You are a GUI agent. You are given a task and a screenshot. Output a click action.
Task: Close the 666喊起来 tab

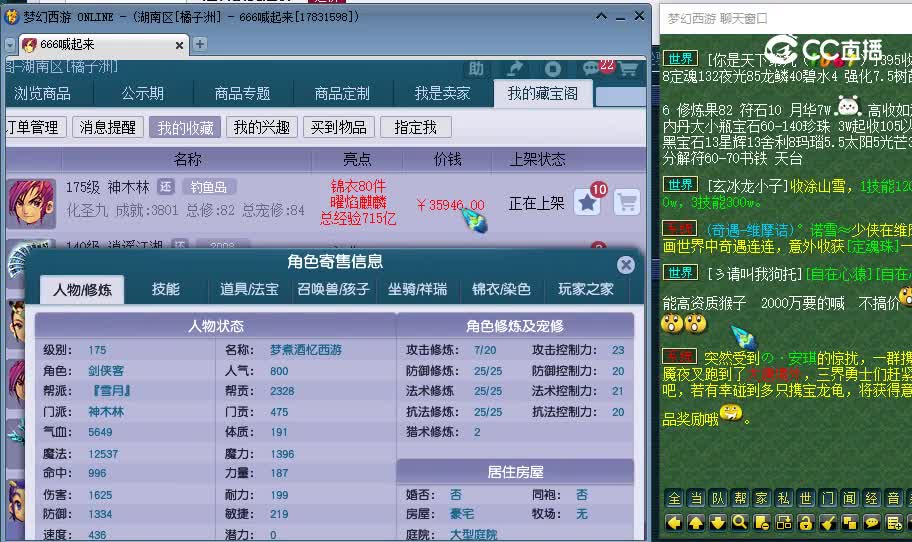pyautogui.click(x=180, y=45)
